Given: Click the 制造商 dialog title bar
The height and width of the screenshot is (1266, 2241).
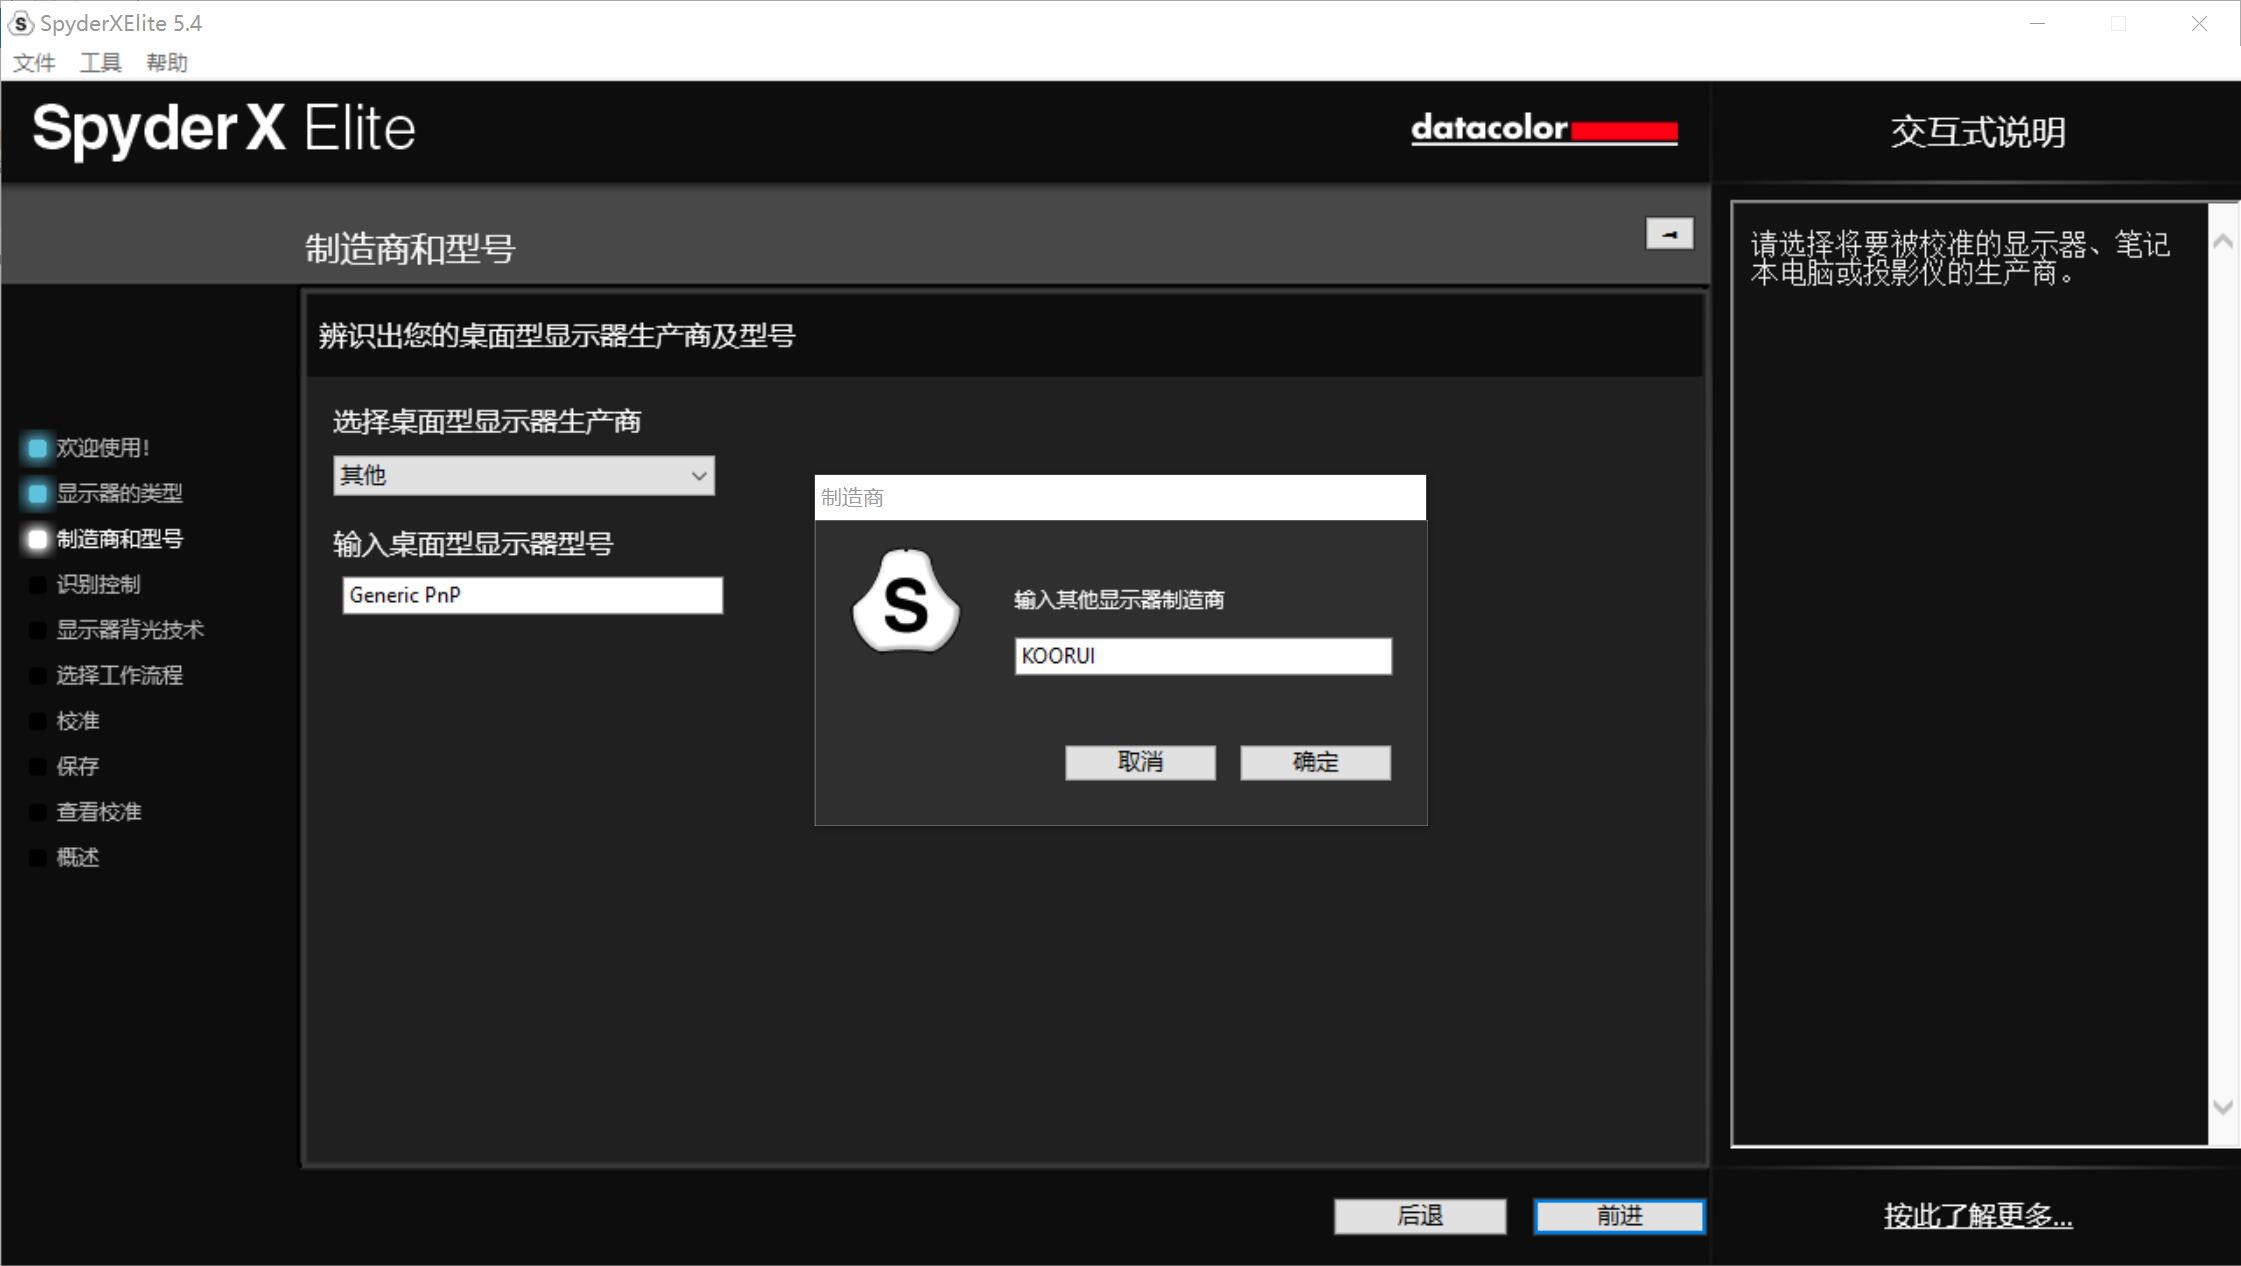Looking at the screenshot, I should tap(1120, 497).
